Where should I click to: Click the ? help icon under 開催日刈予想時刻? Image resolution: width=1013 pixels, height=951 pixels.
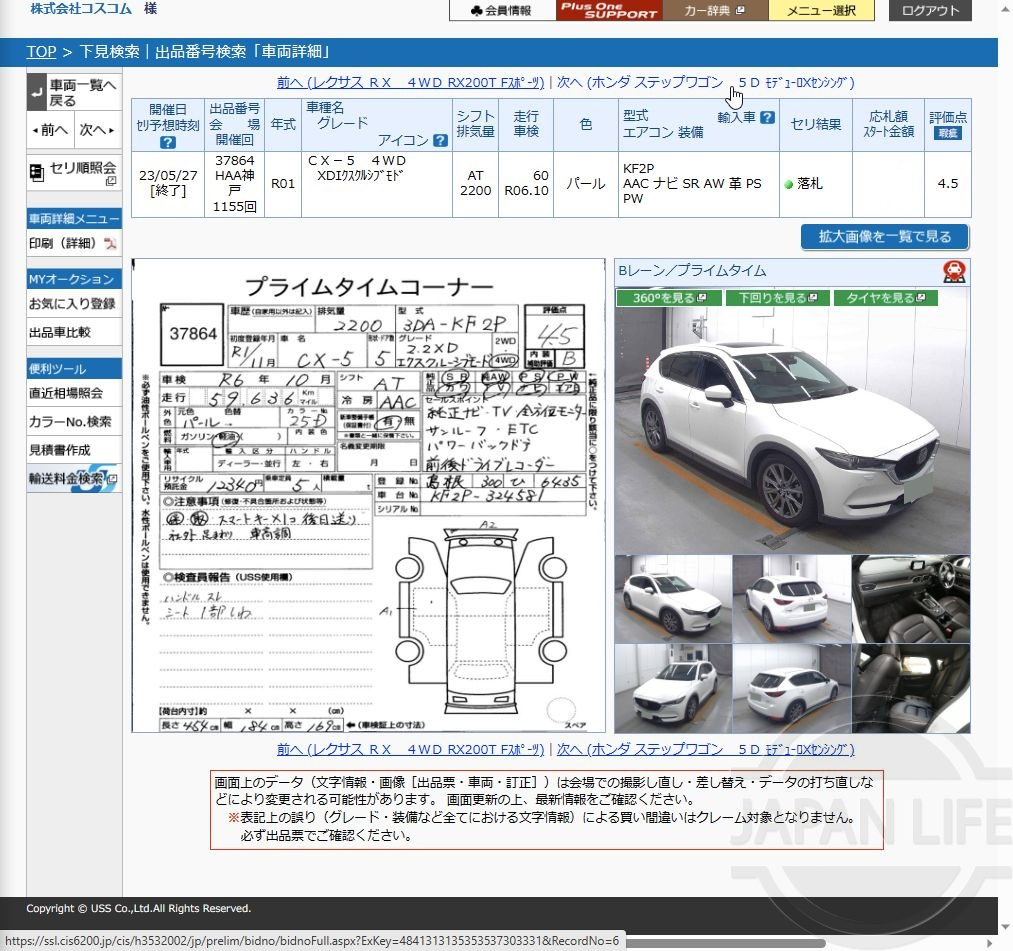coord(168,142)
